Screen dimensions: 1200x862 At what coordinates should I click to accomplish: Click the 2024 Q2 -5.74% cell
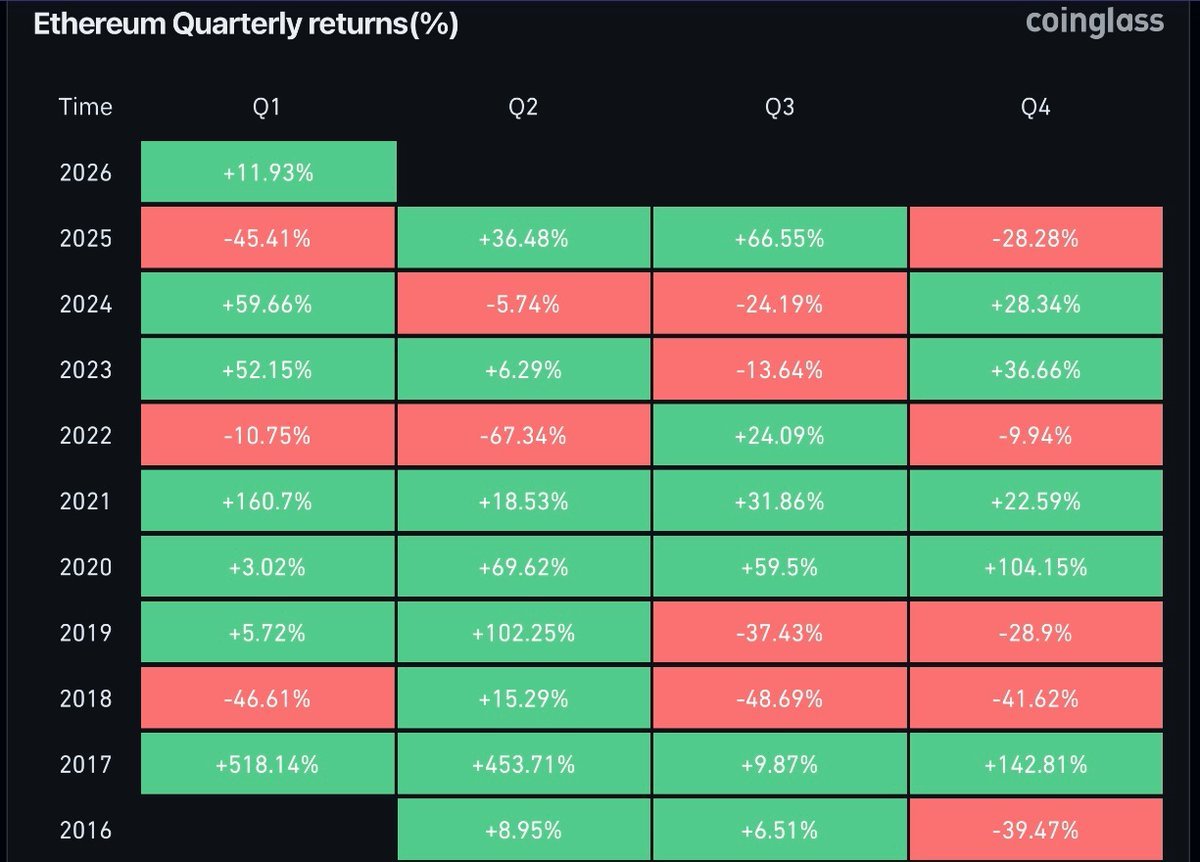pyautogui.click(x=524, y=304)
